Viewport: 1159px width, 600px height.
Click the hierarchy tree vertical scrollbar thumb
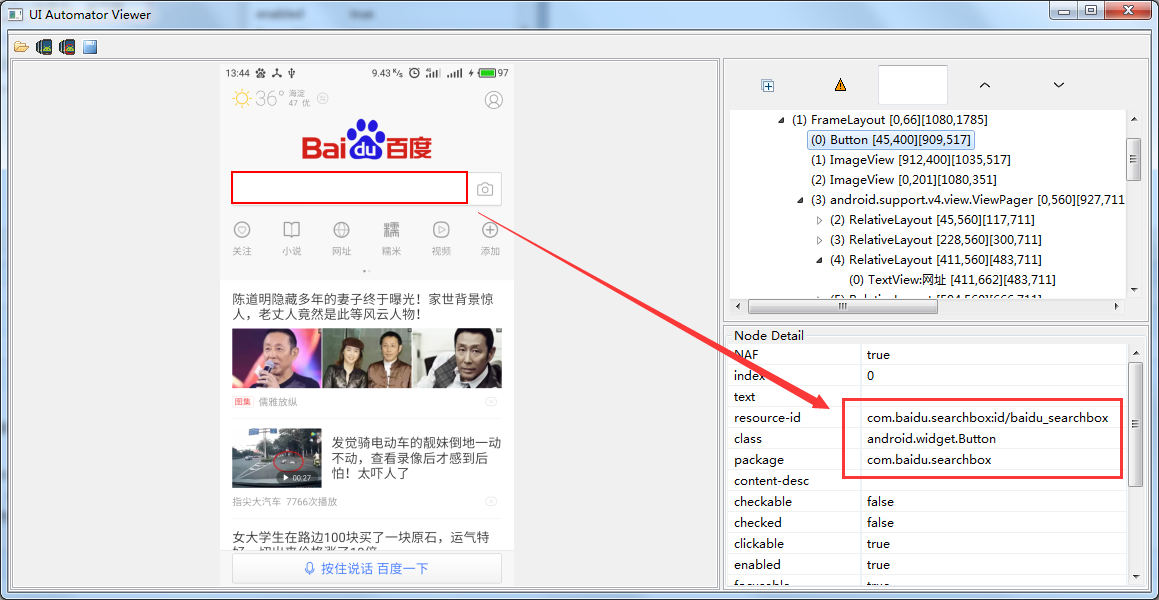coord(1132,159)
